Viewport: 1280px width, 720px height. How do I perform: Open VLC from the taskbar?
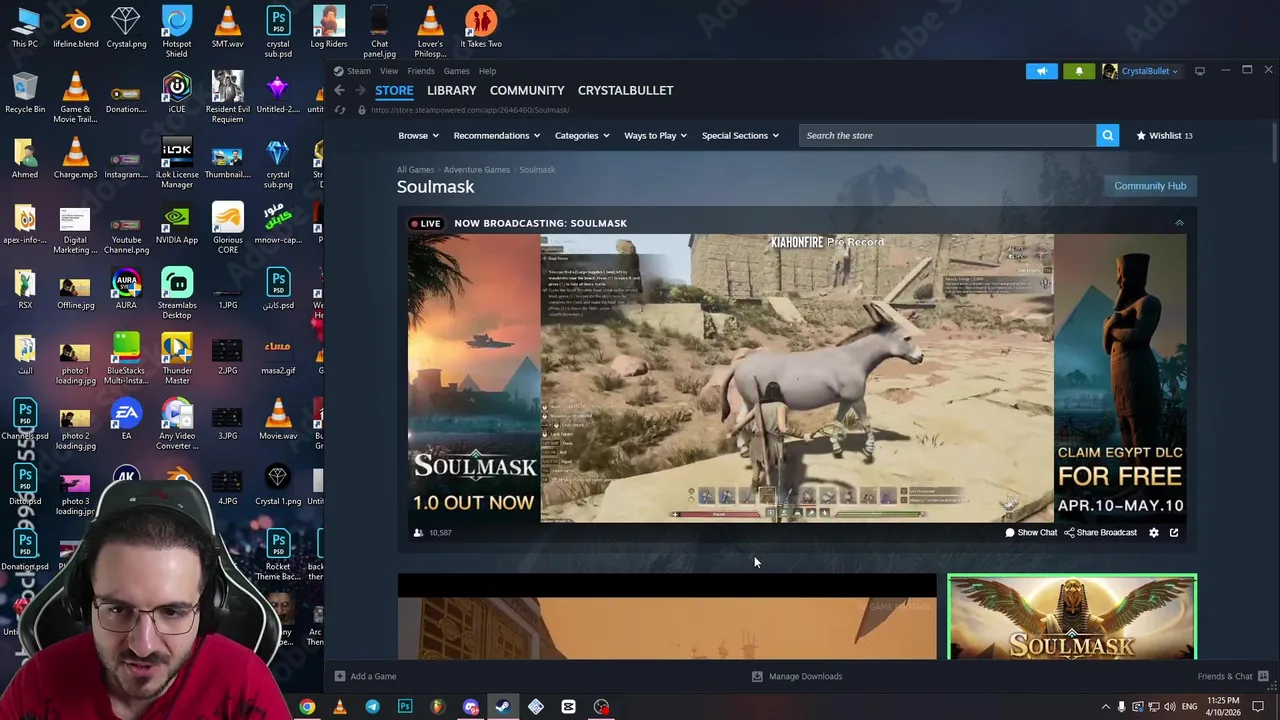click(340, 707)
